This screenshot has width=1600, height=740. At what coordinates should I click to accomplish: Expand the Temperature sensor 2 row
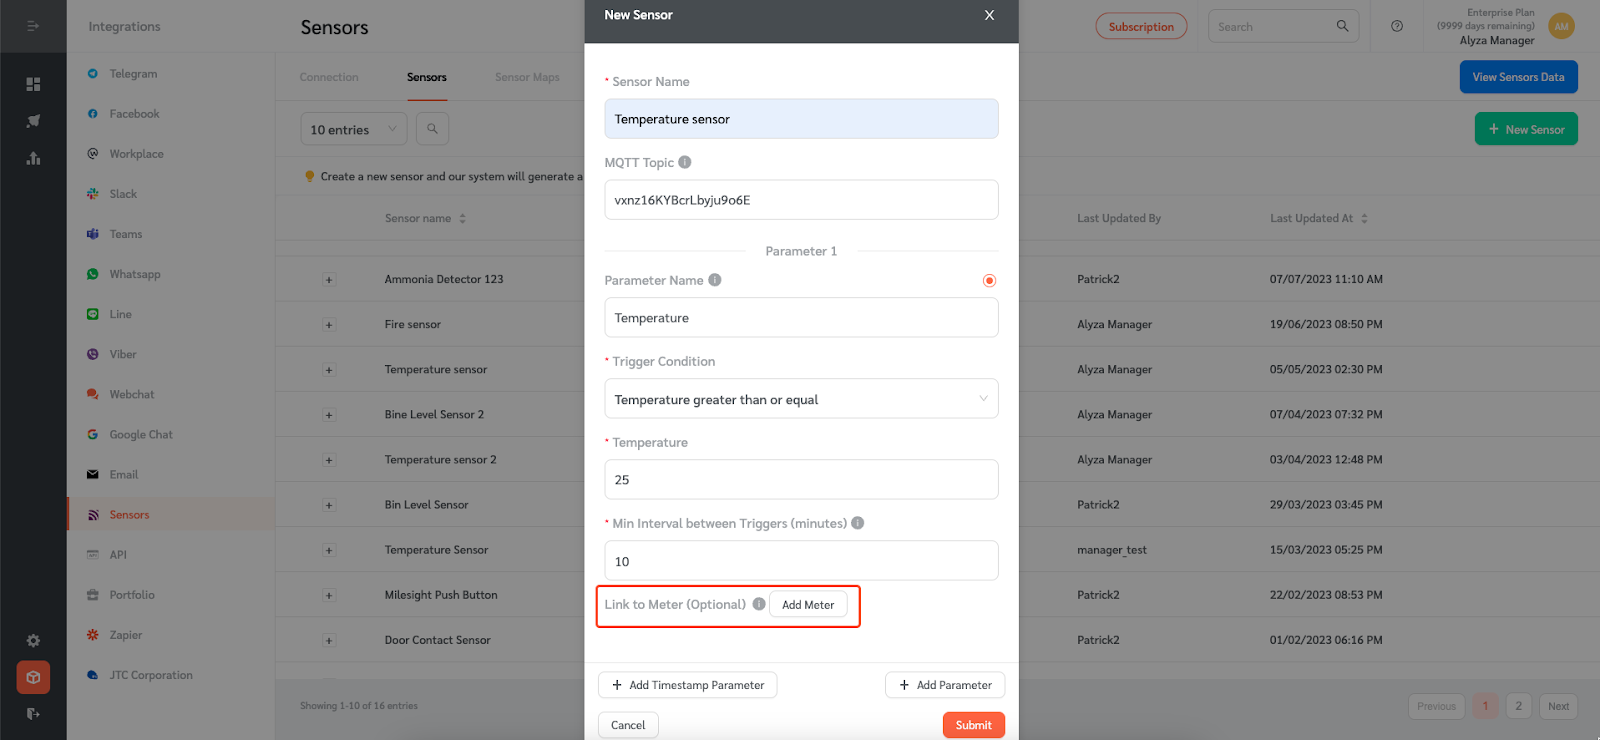[x=328, y=460]
